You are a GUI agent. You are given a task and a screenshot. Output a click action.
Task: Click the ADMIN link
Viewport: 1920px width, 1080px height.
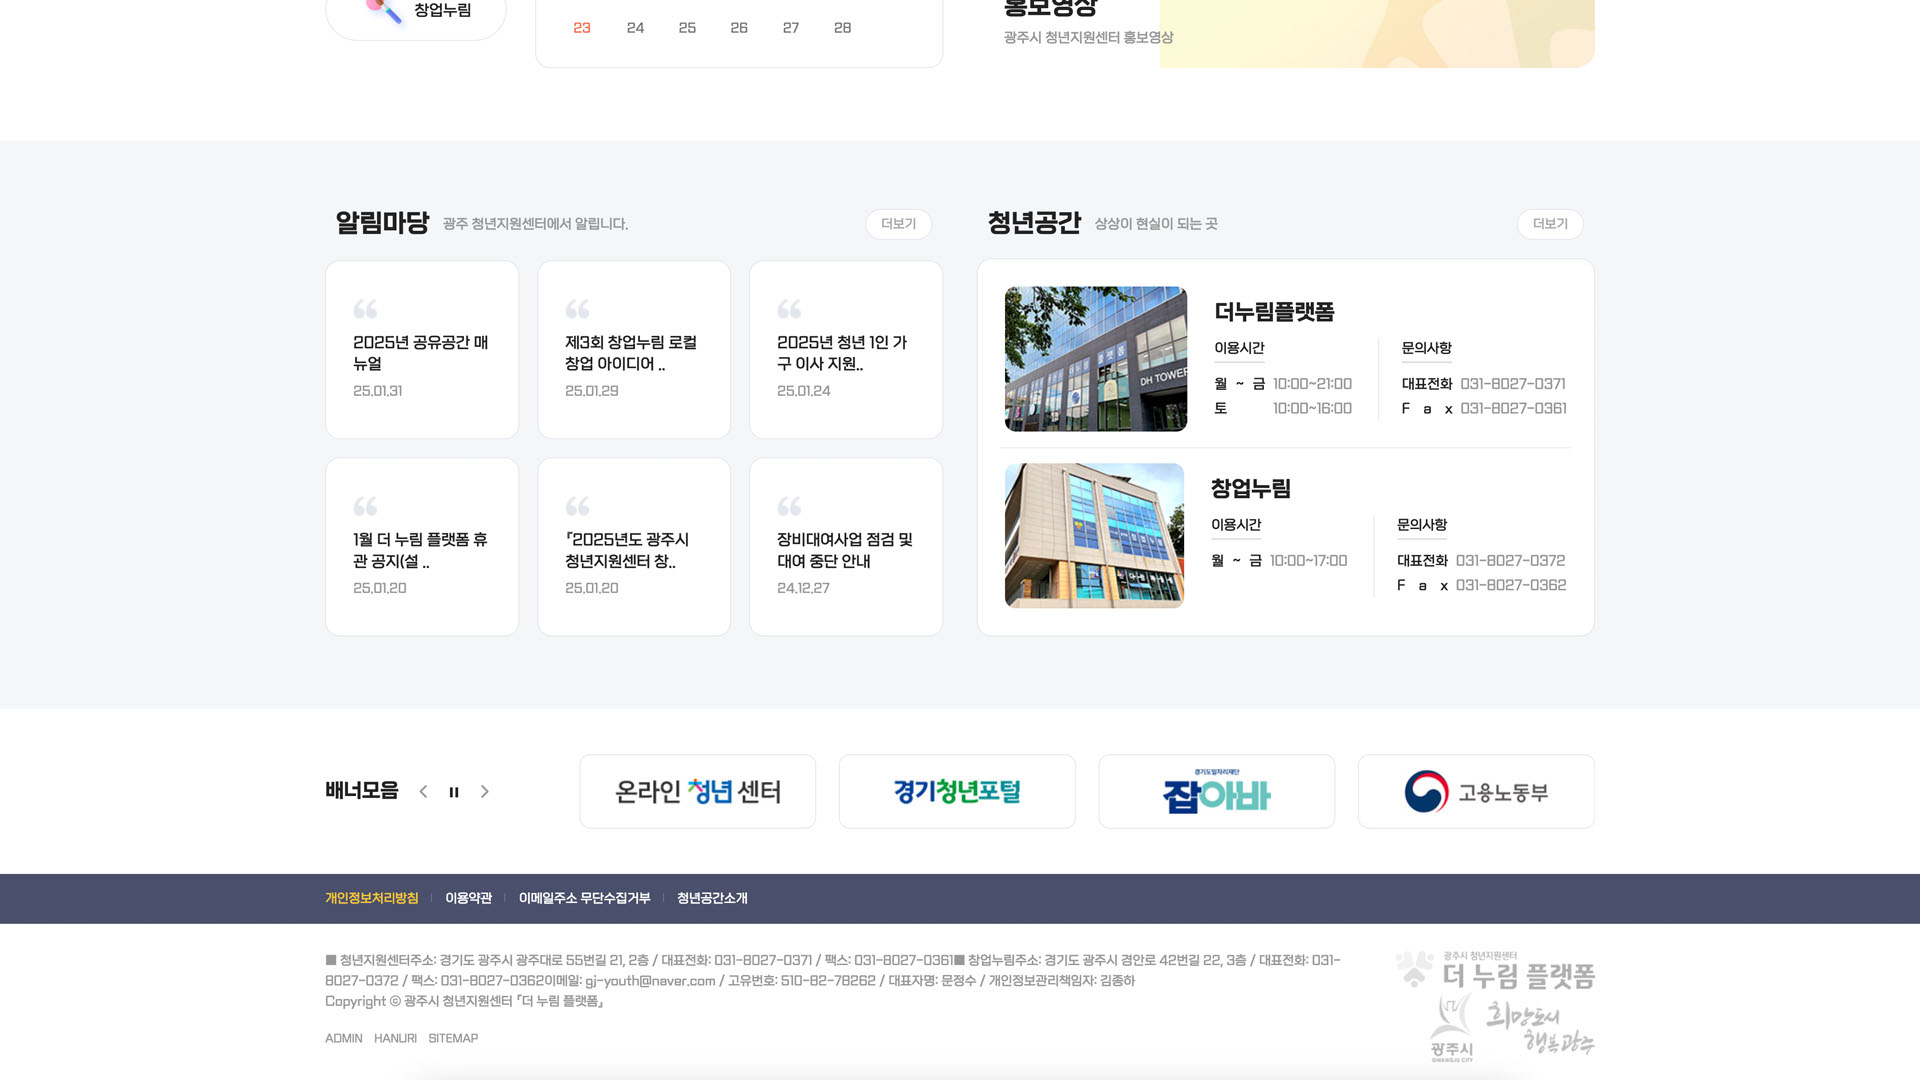344,1038
